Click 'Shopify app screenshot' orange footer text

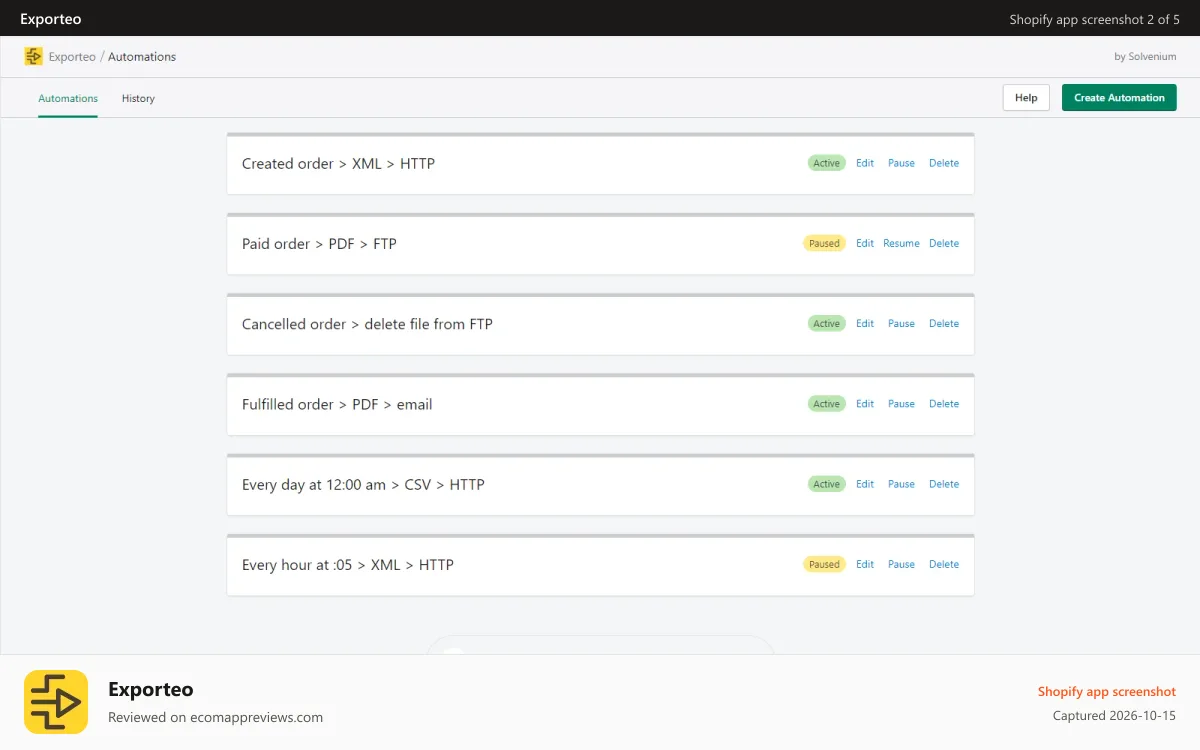pos(1107,691)
